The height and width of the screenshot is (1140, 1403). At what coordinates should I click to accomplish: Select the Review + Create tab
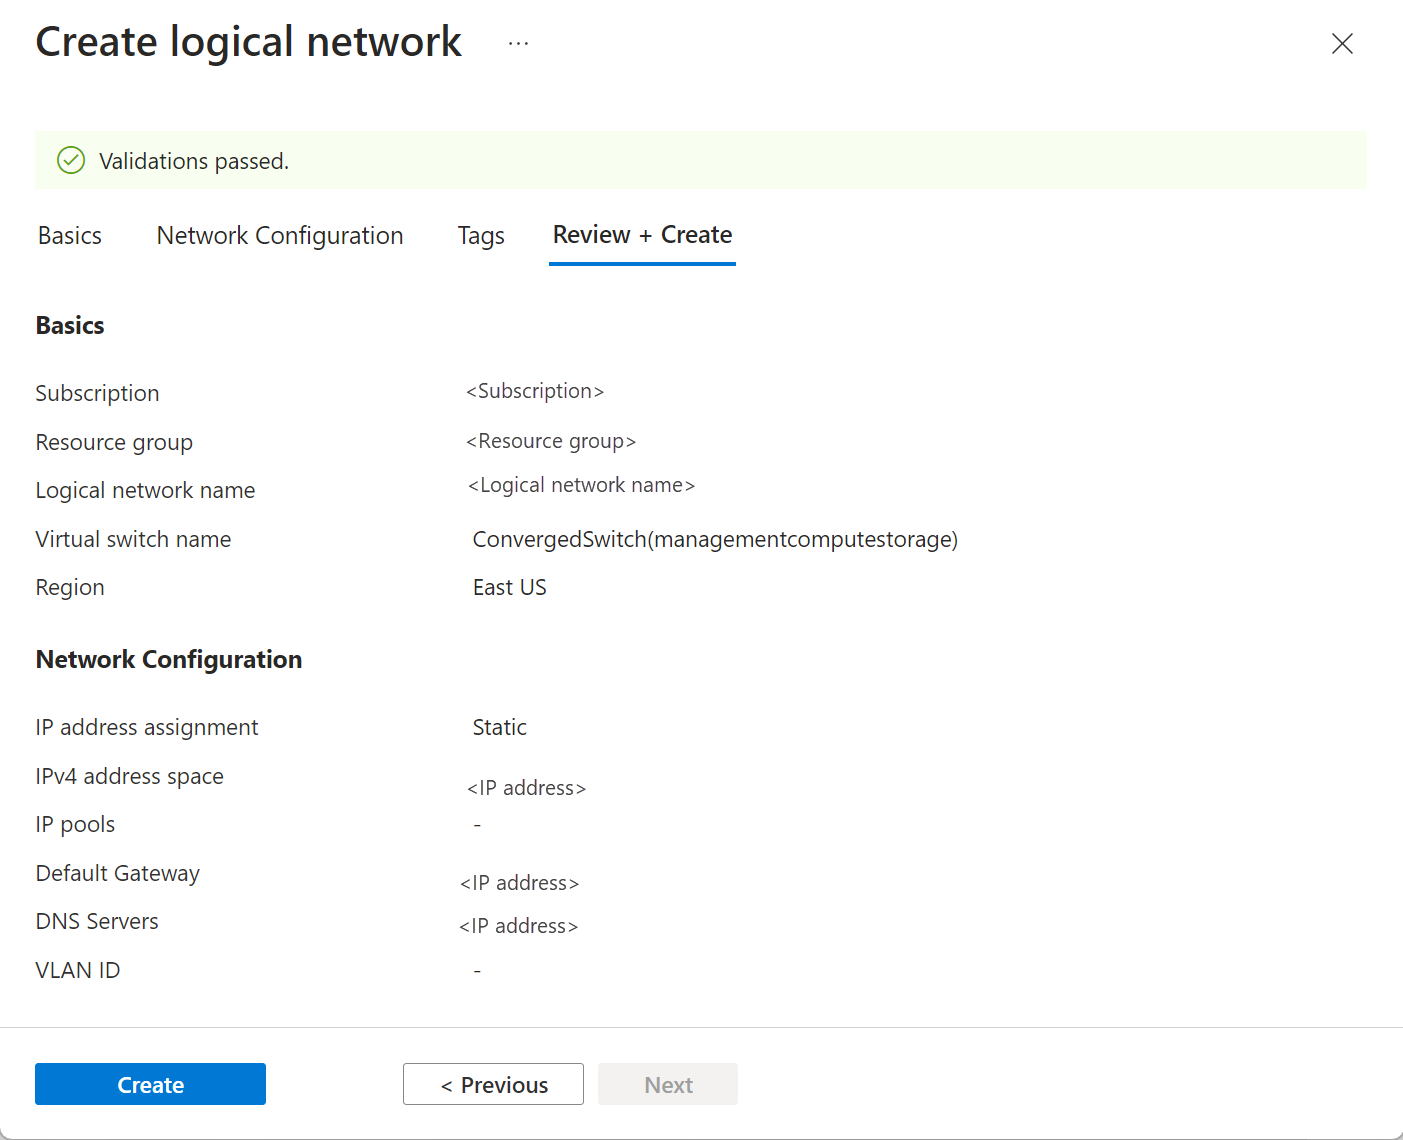click(642, 235)
